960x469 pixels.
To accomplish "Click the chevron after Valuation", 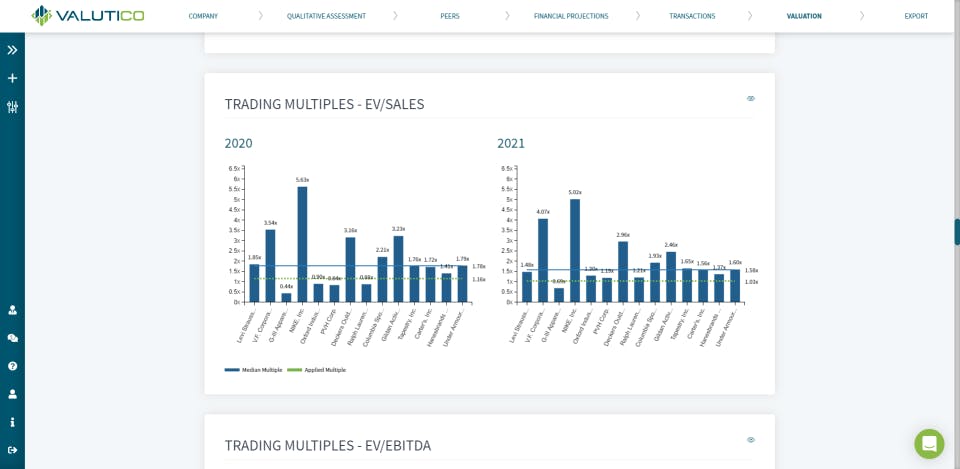I will point(862,16).
